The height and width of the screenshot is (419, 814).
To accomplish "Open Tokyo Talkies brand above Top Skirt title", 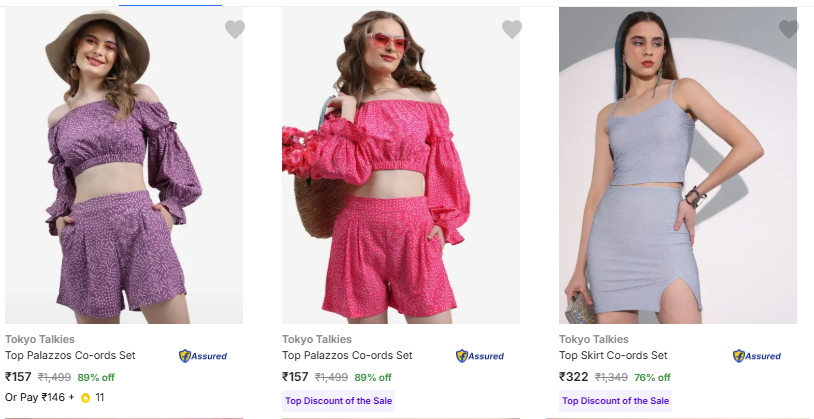I will point(593,339).
